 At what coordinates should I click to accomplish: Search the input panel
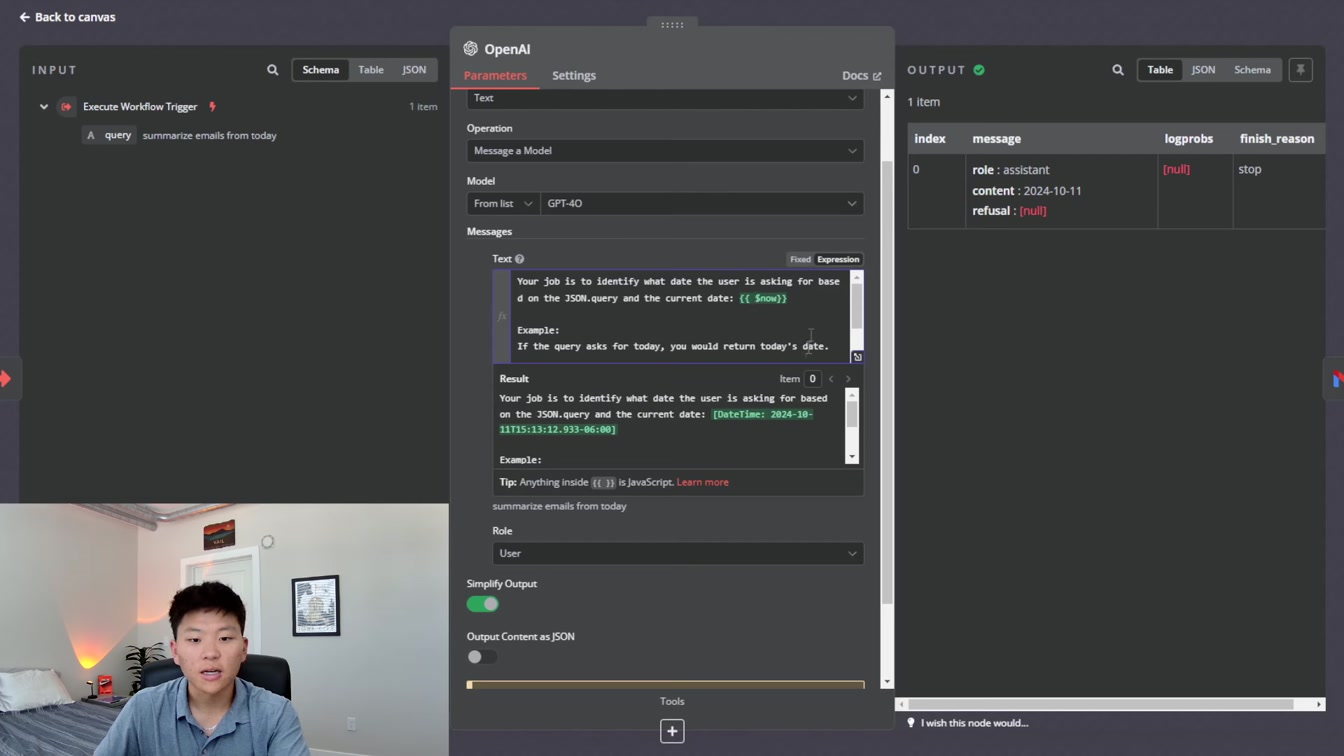(273, 70)
